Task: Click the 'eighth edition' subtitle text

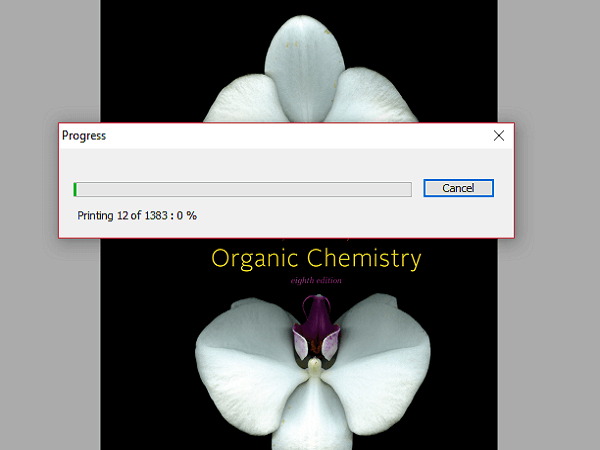Action: point(316,281)
